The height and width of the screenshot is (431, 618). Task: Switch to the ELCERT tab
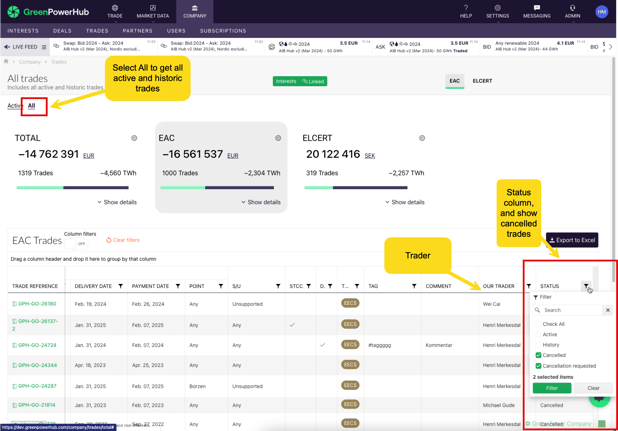point(482,81)
